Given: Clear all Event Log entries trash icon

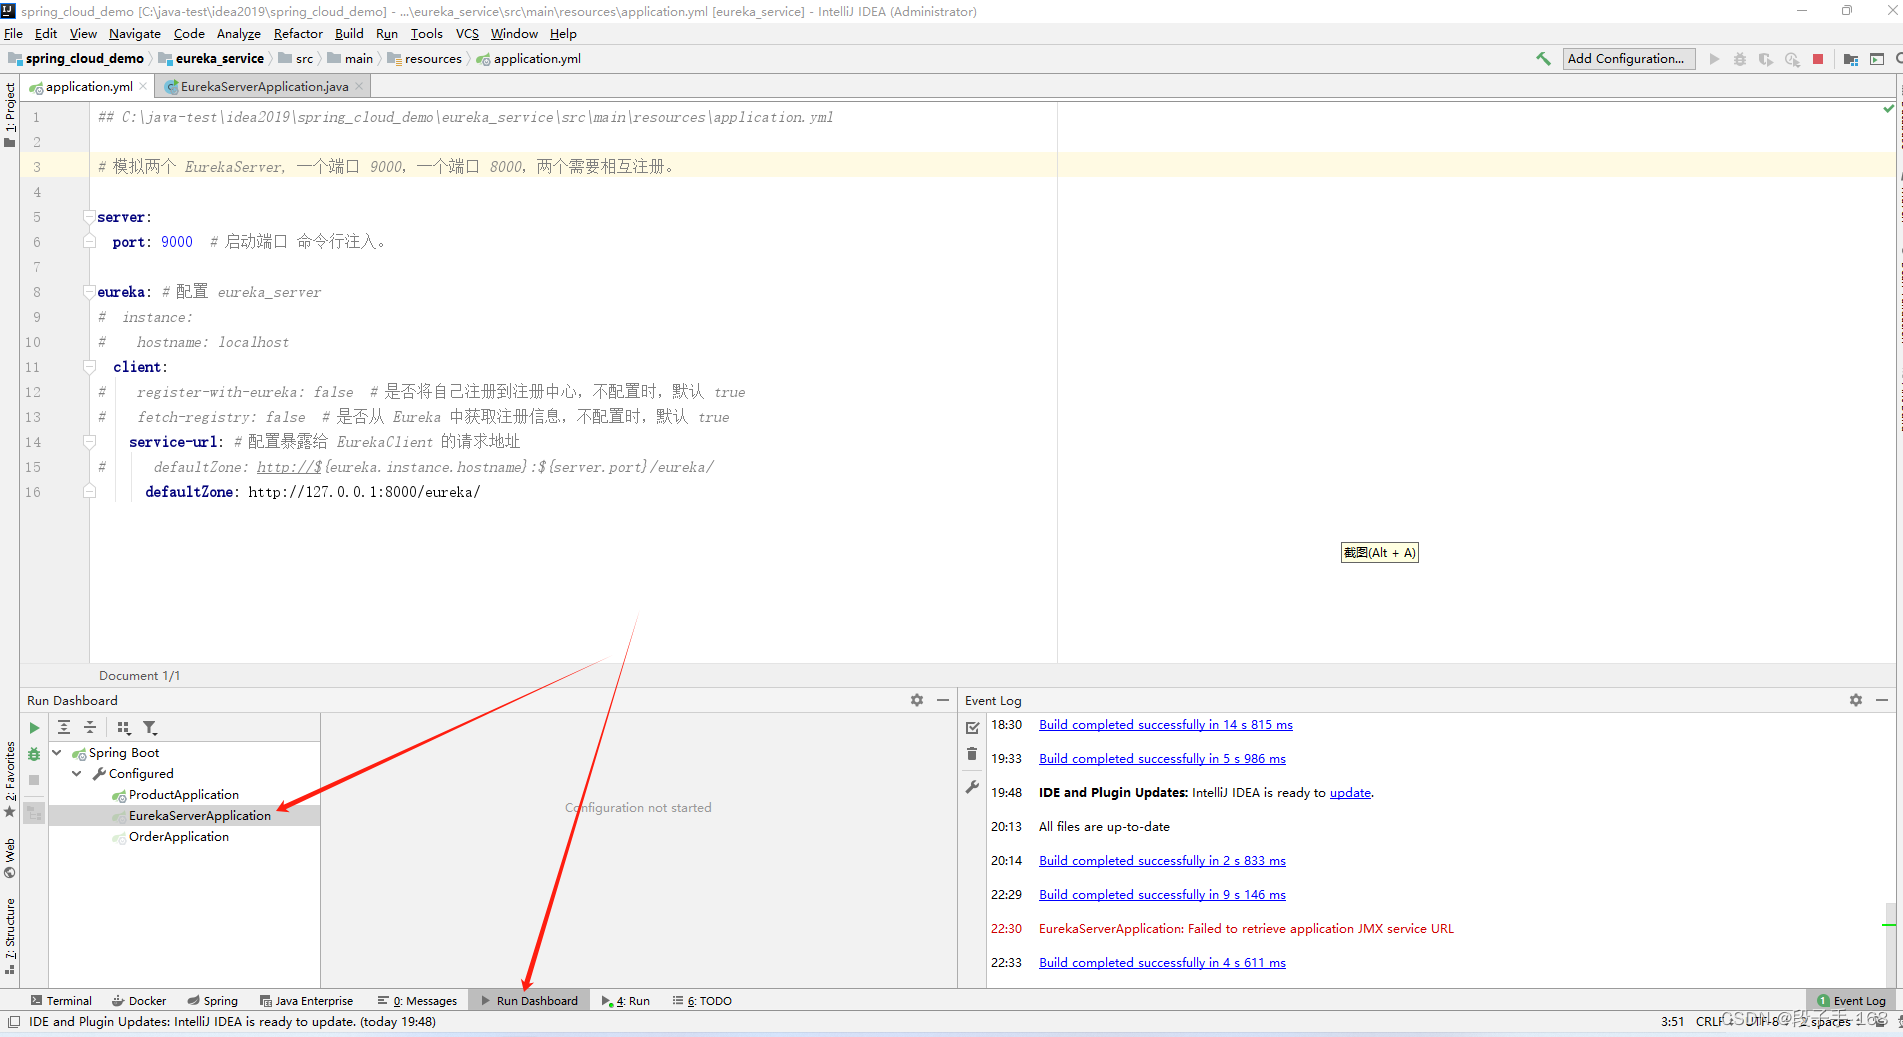Looking at the screenshot, I should tap(972, 755).
